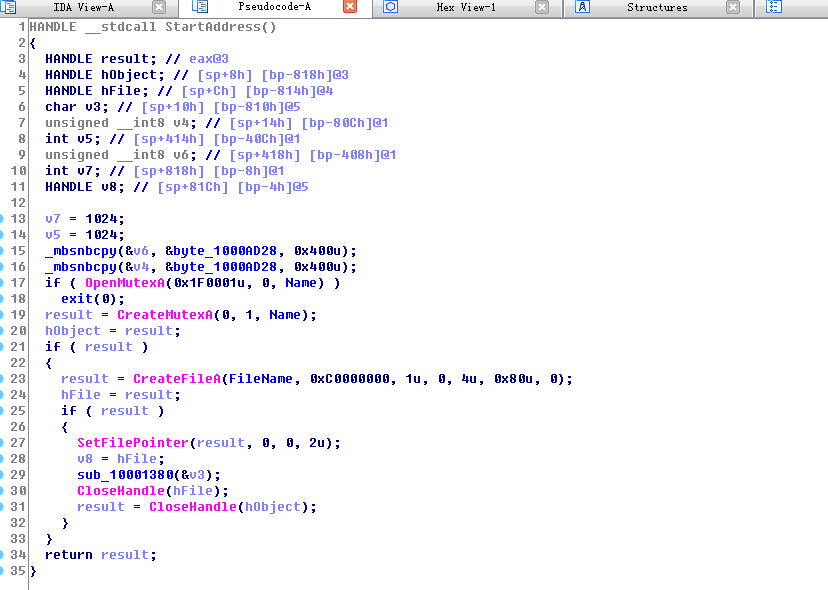Click the eax@3 comment on line 3
828x590 pixels.
coord(209,59)
